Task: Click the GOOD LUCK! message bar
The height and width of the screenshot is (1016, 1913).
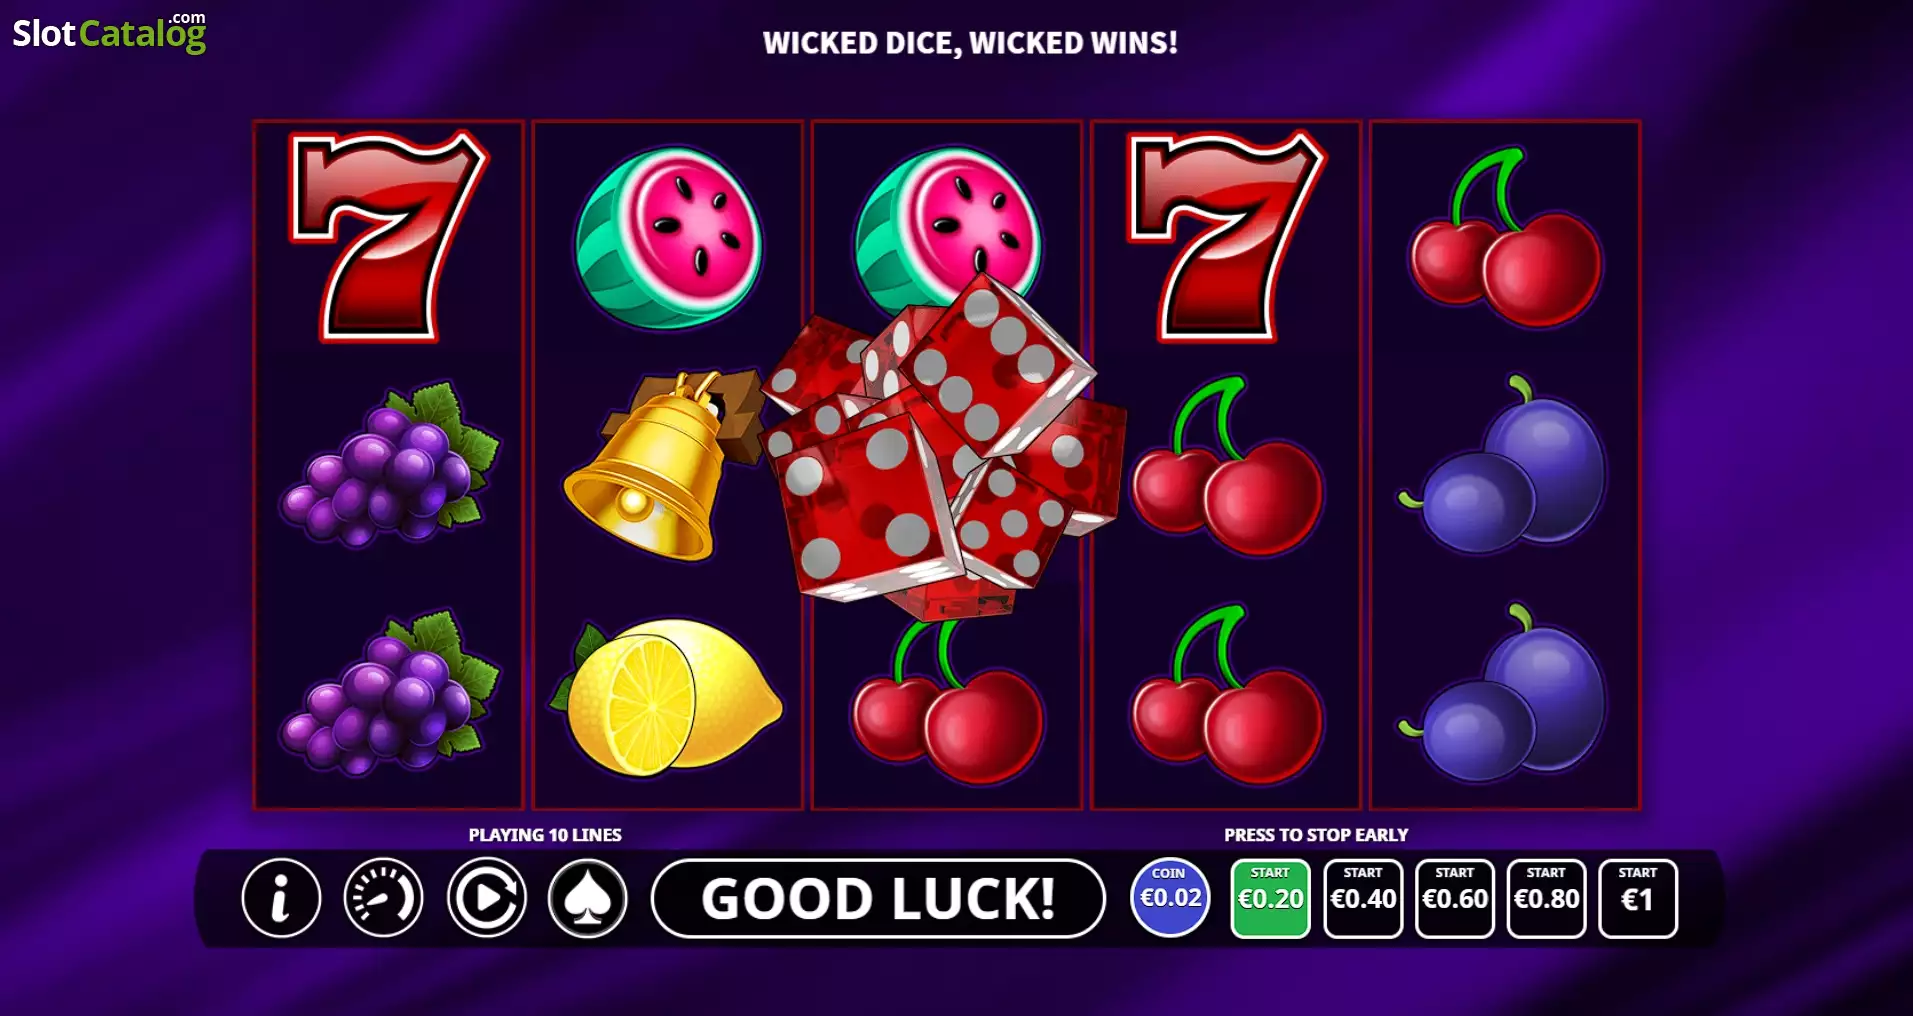Action: click(878, 898)
